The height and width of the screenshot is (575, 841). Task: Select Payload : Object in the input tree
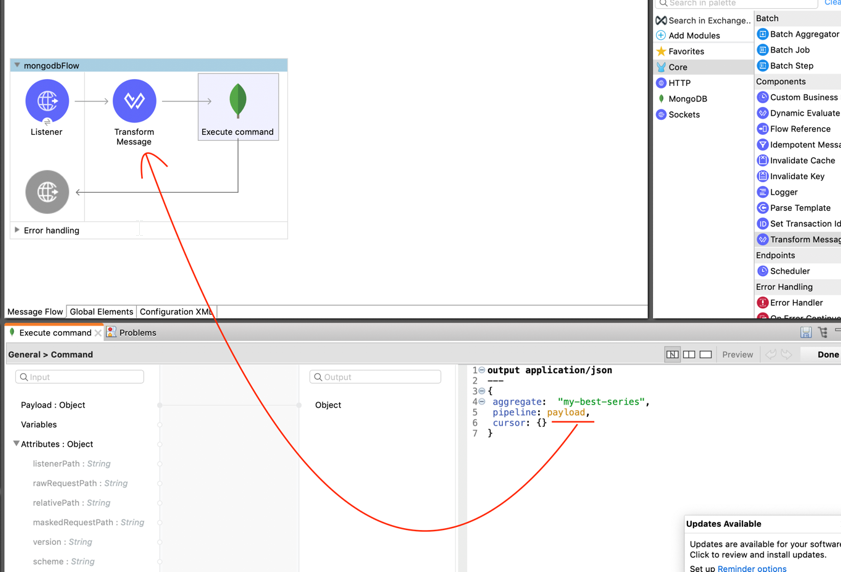coord(53,405)
